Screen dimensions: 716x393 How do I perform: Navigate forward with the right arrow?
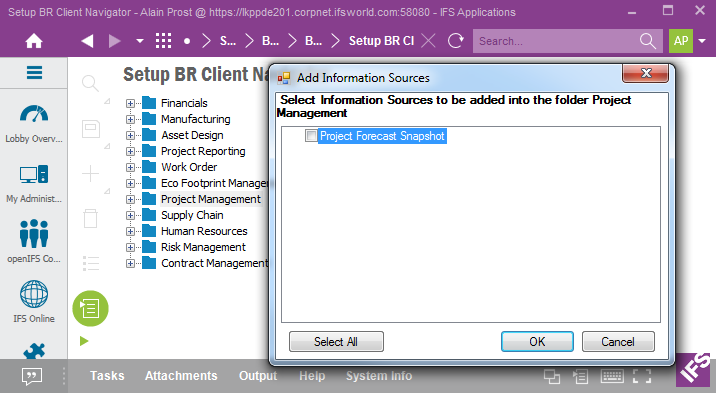[115, 41]
